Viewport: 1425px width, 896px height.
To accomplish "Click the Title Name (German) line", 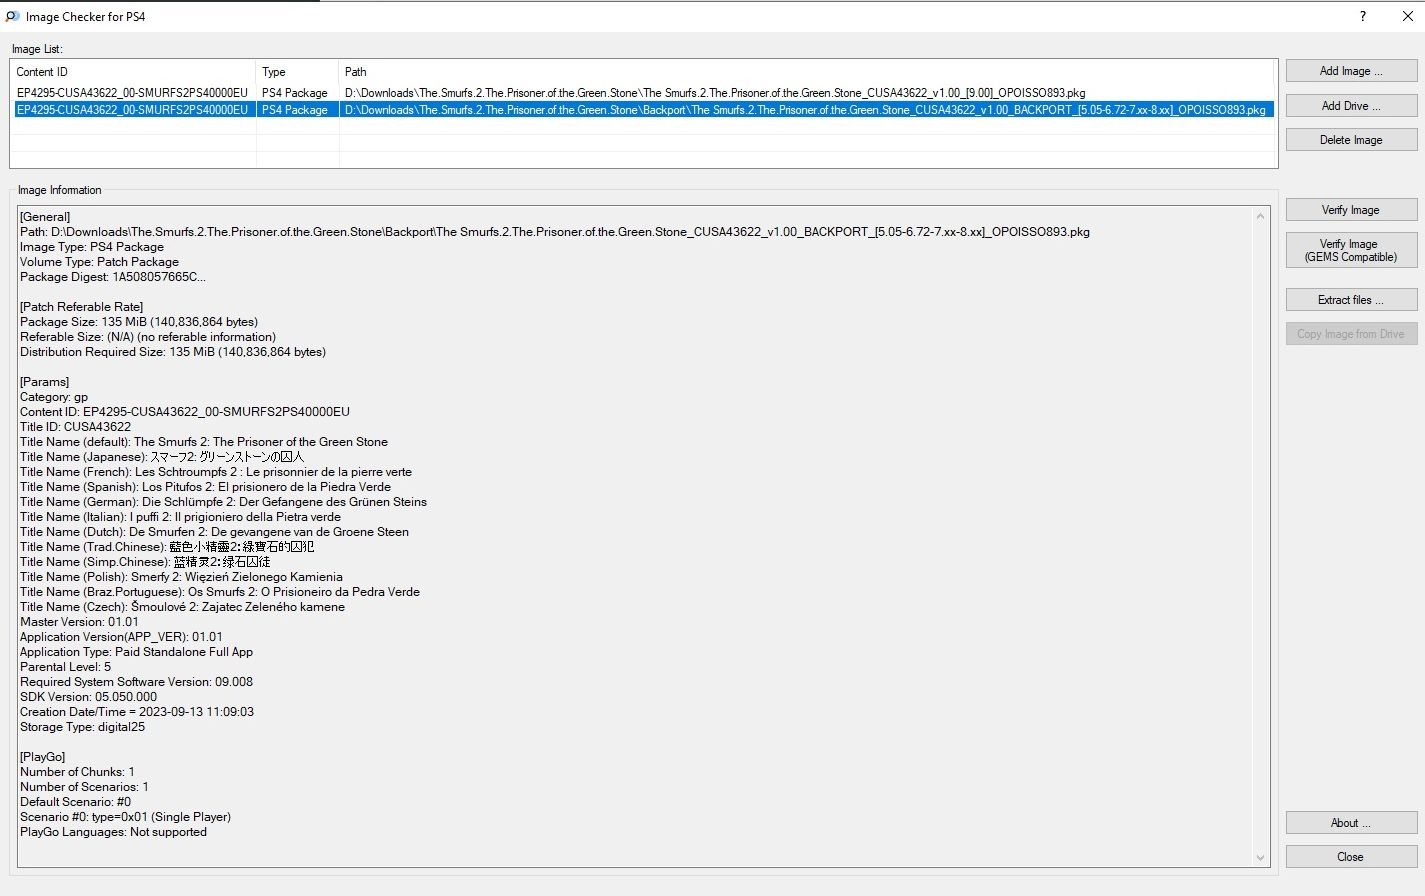I will pyautogui.click(x=223, y=502).
